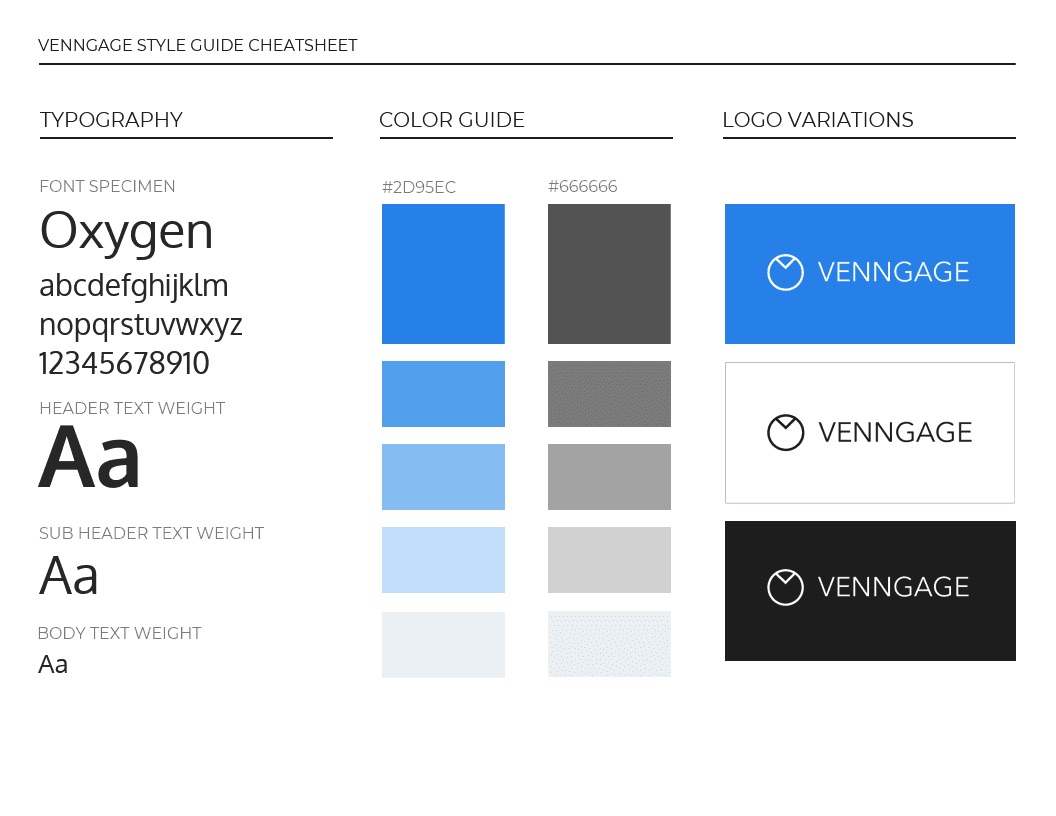
Task: Click the bold header weight Aa sample
Action: tap(90, 458)
